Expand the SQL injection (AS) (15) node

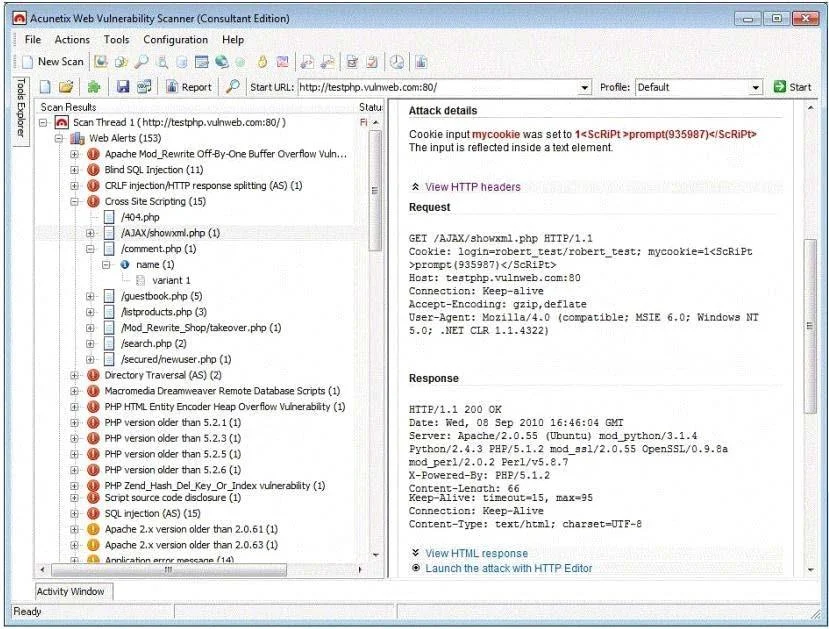tap(75, 513)
